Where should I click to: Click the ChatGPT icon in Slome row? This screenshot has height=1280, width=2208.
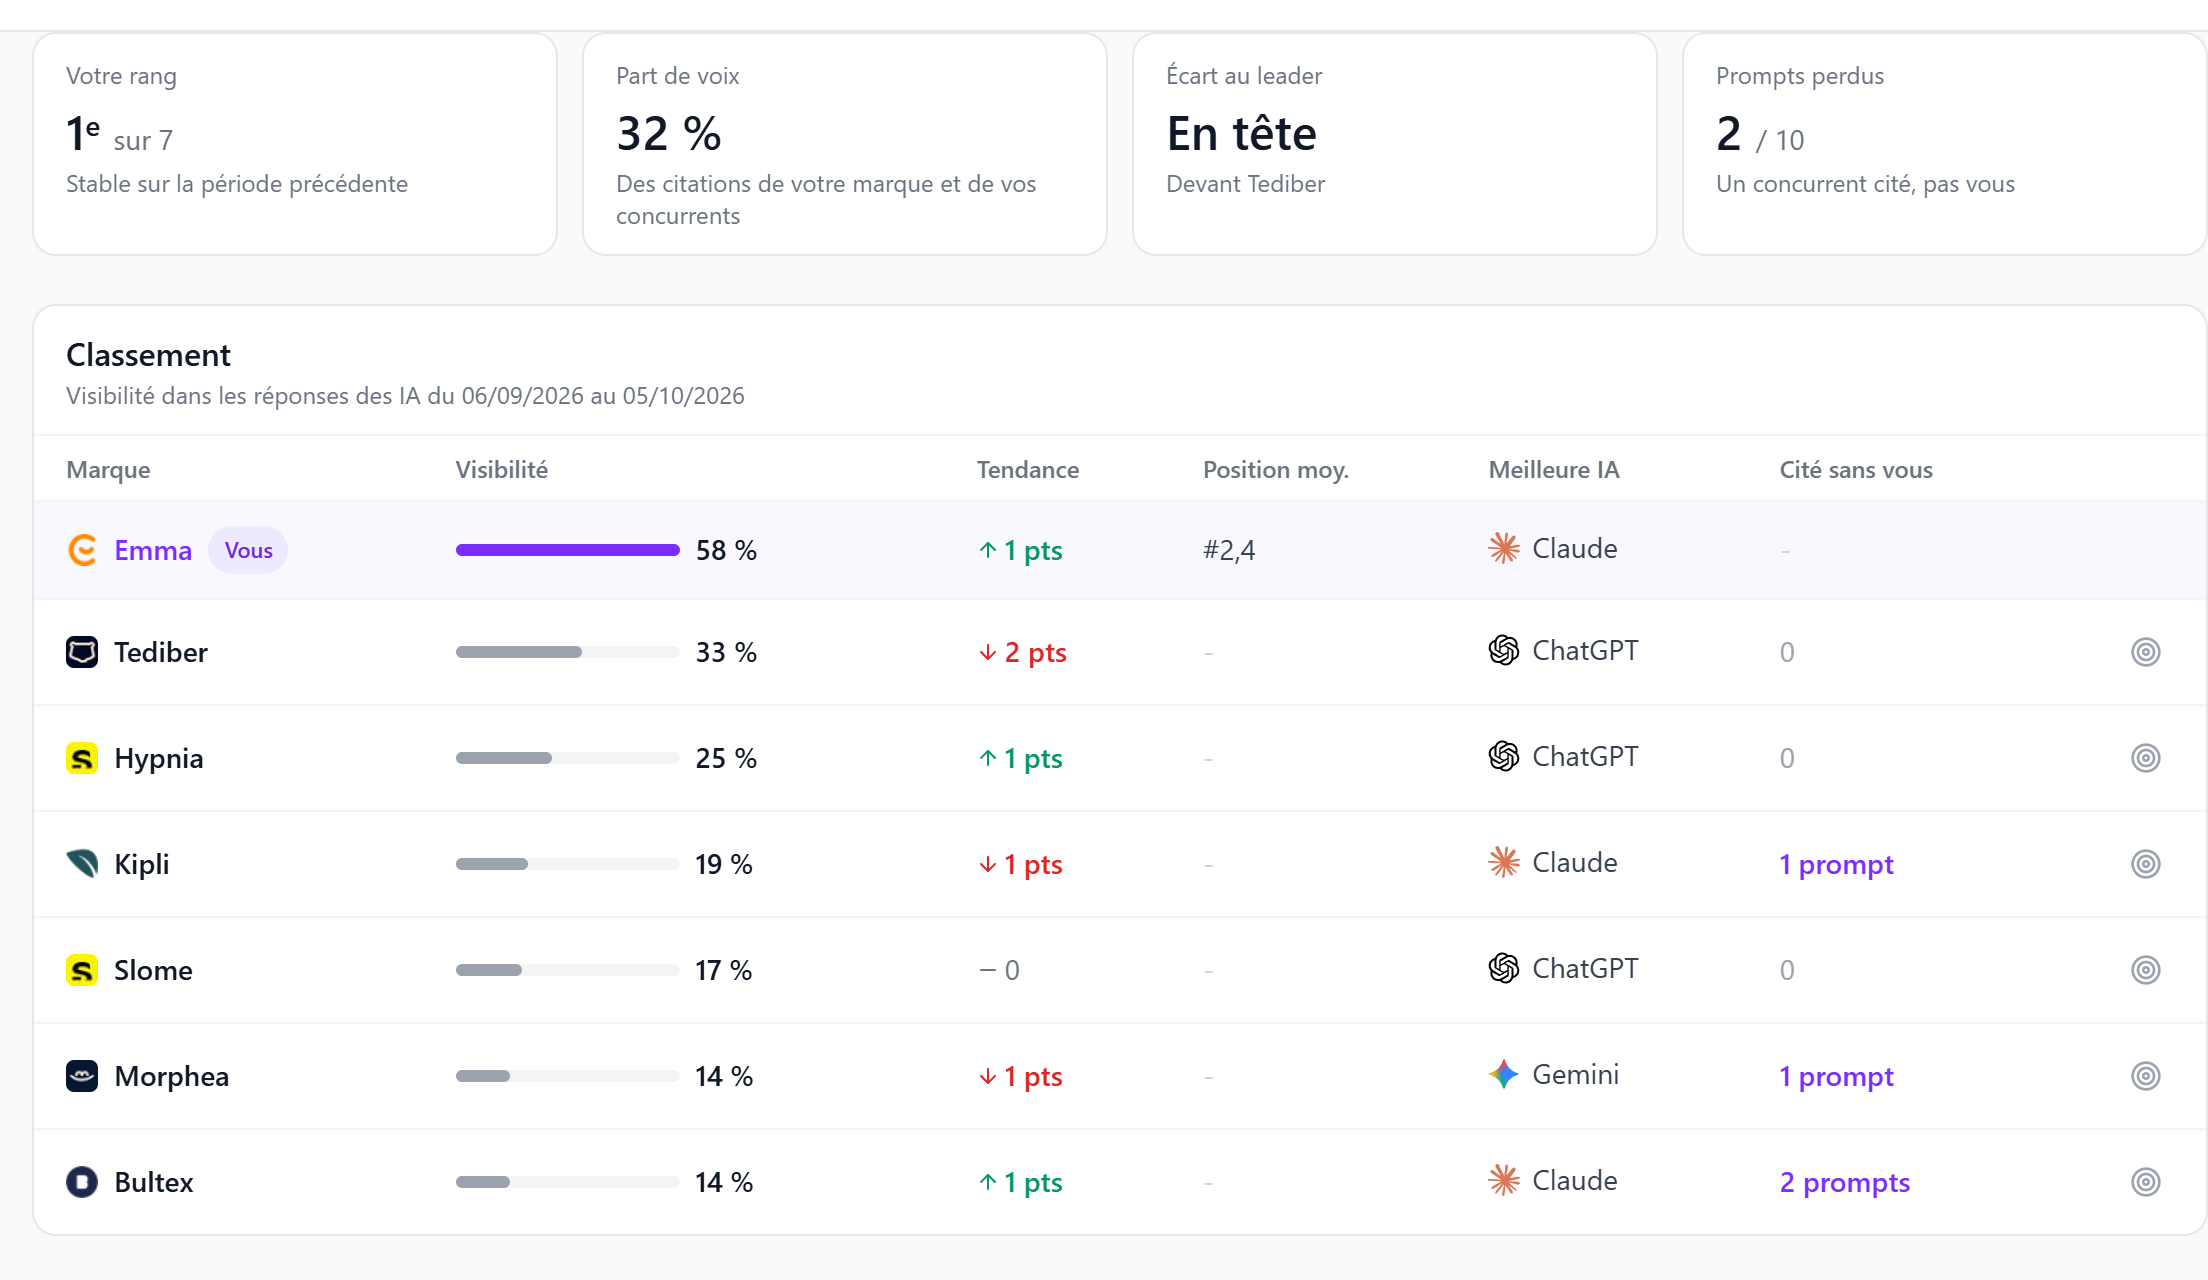[1504, 968]
